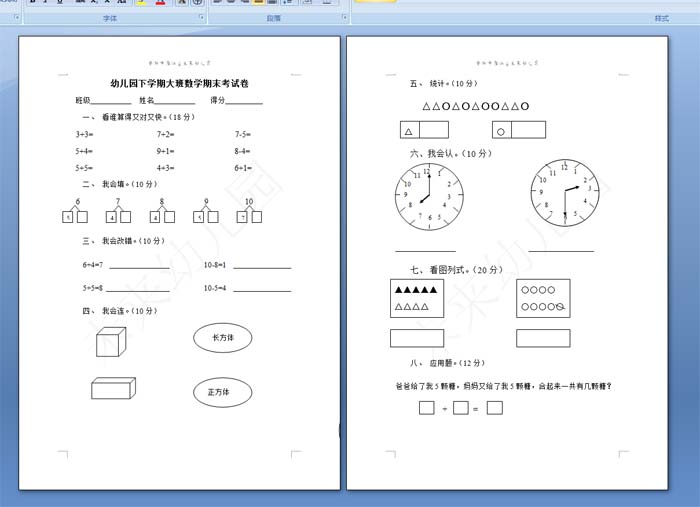Click the heading 八、应用题
This screenshot has height=507, width=700.
pyautogui.click(x=447, y=363)
